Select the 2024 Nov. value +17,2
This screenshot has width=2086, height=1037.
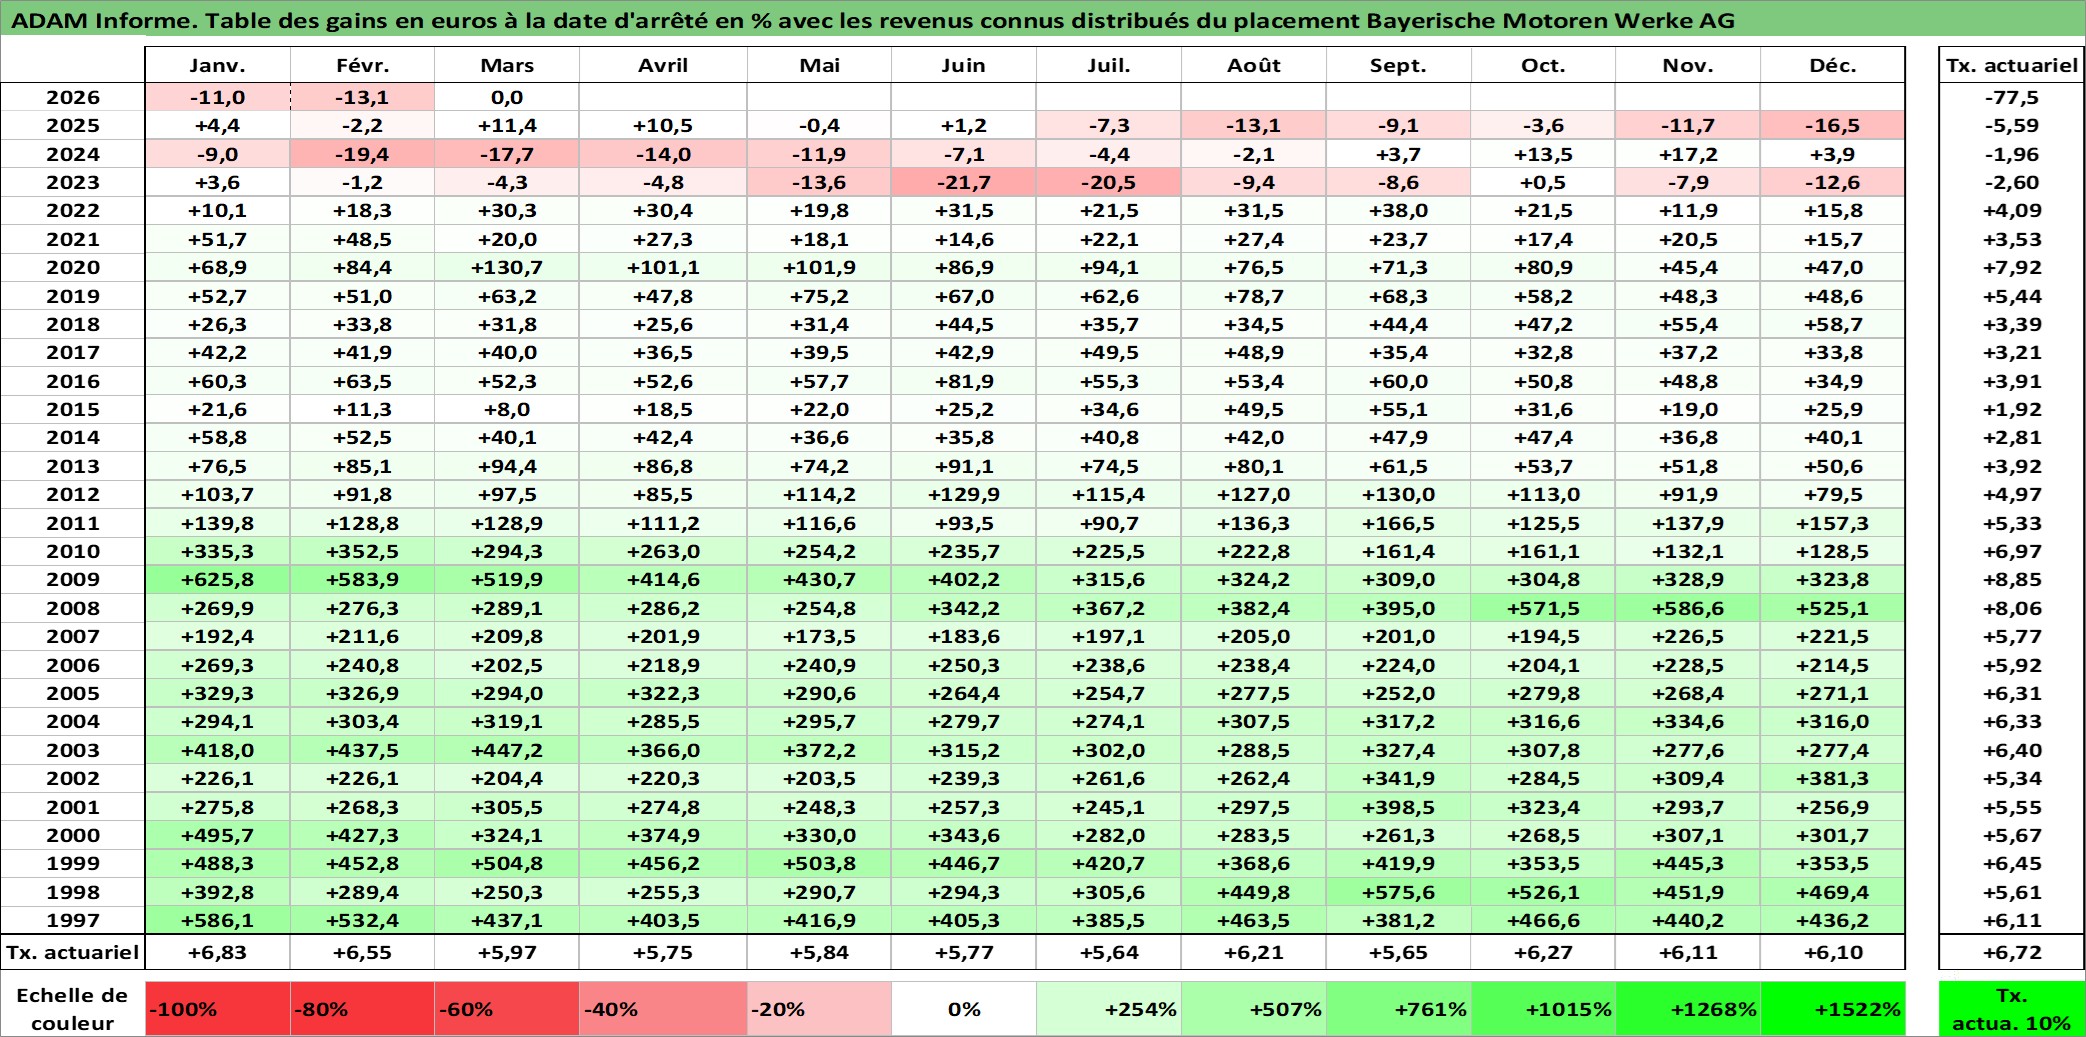click(1688, 154)
